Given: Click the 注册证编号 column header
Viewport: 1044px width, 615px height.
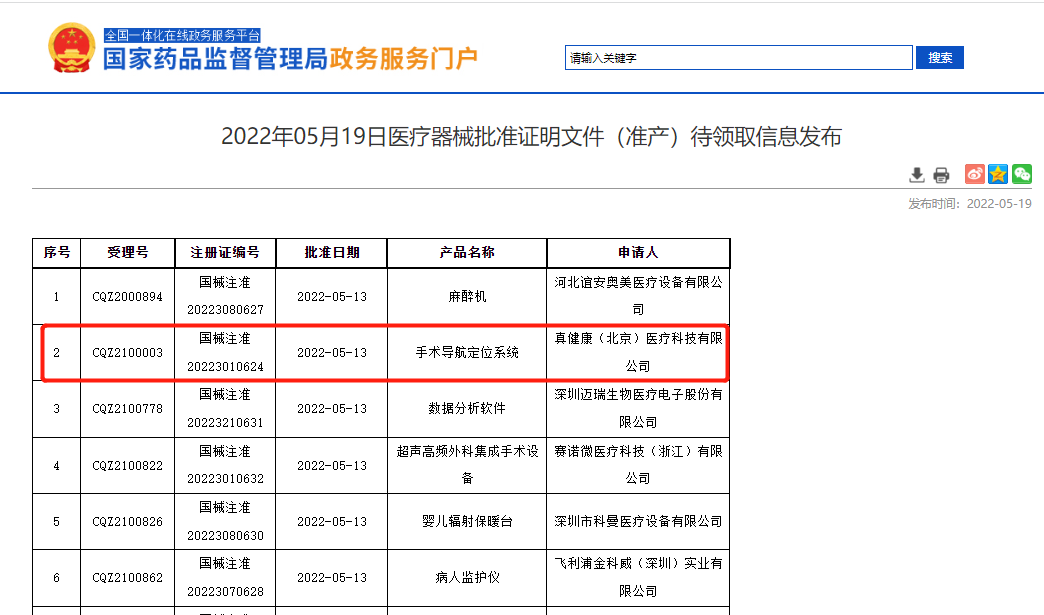Looking at the screenshot, I should coord(225,253).
